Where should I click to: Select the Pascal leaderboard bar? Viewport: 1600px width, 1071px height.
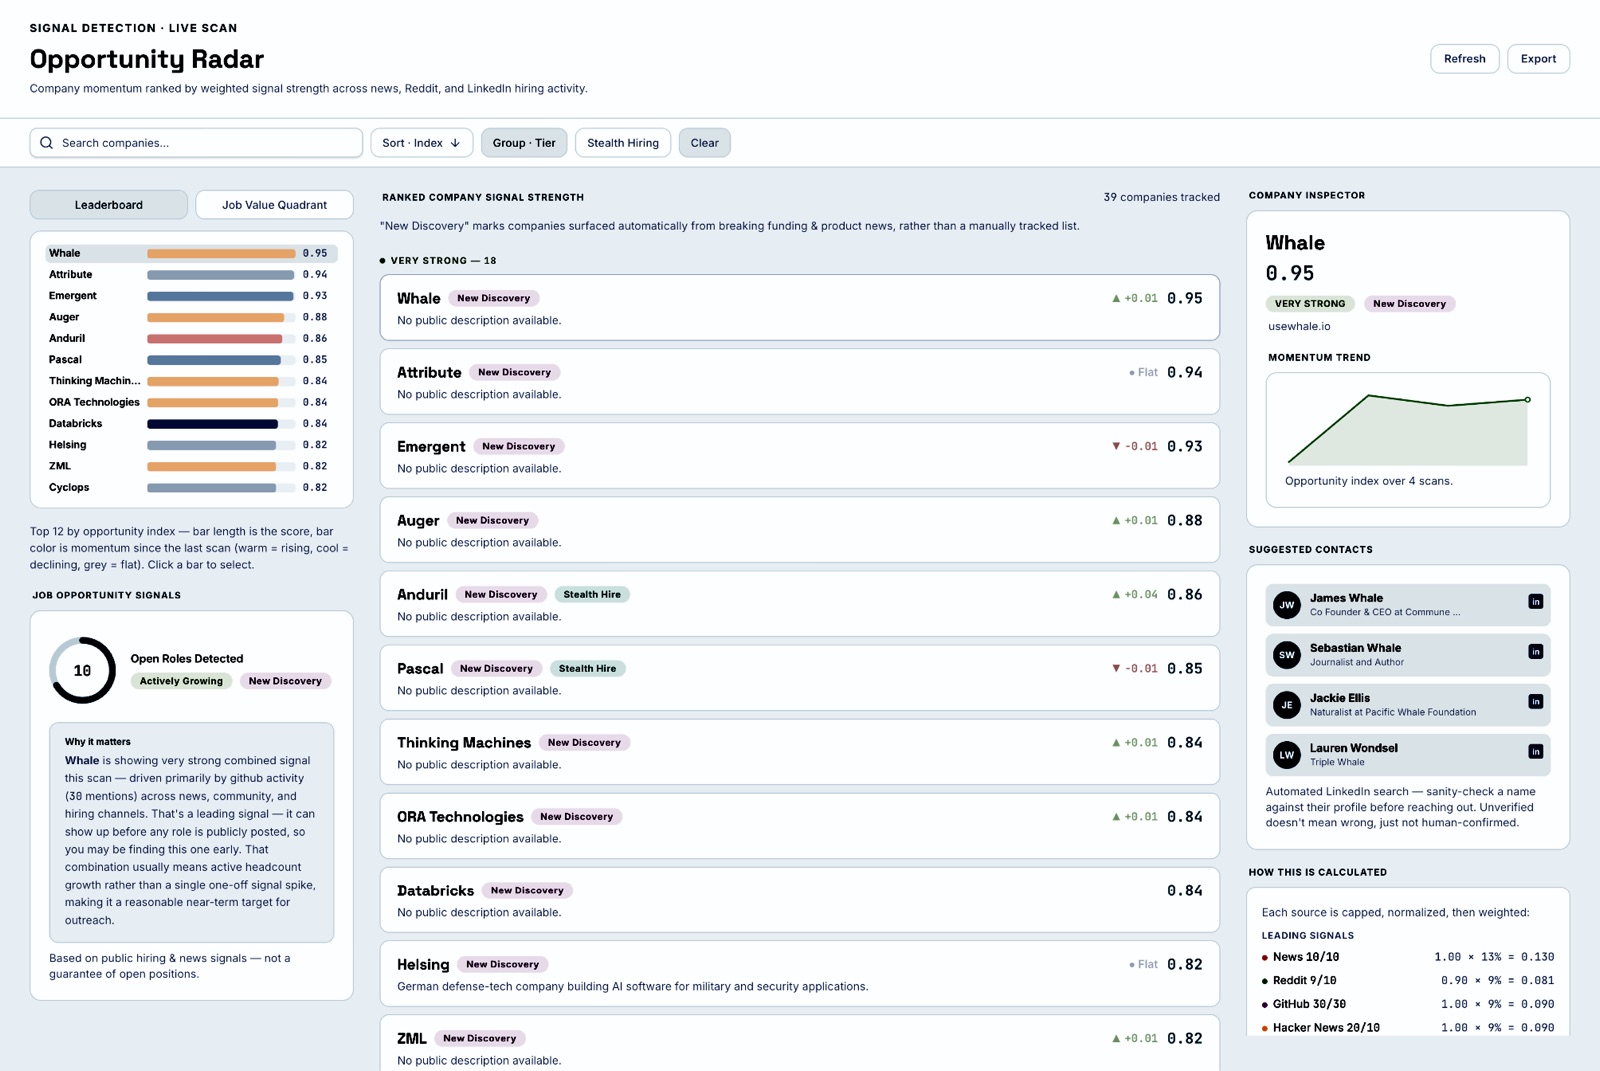(x=191, y=360)
